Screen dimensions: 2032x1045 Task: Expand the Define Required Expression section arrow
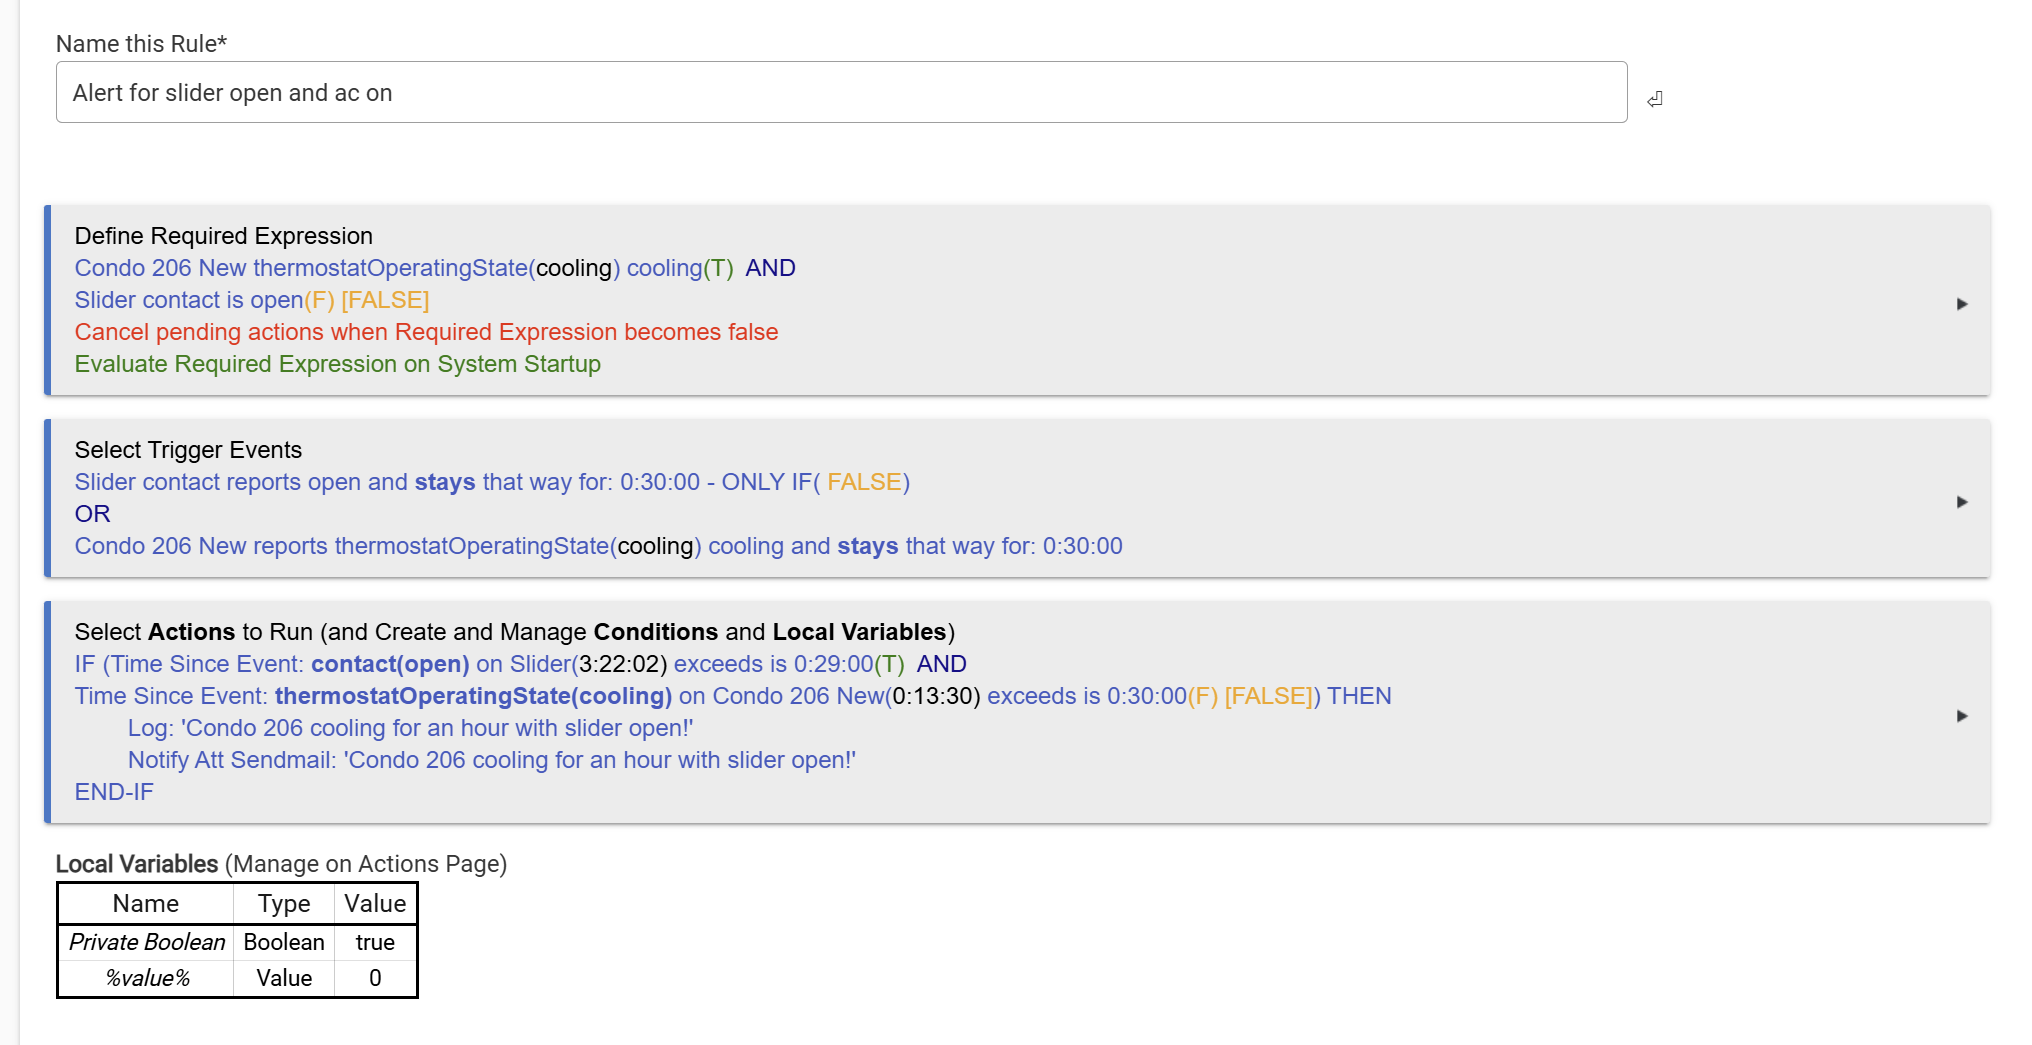tap(1962, 303)
